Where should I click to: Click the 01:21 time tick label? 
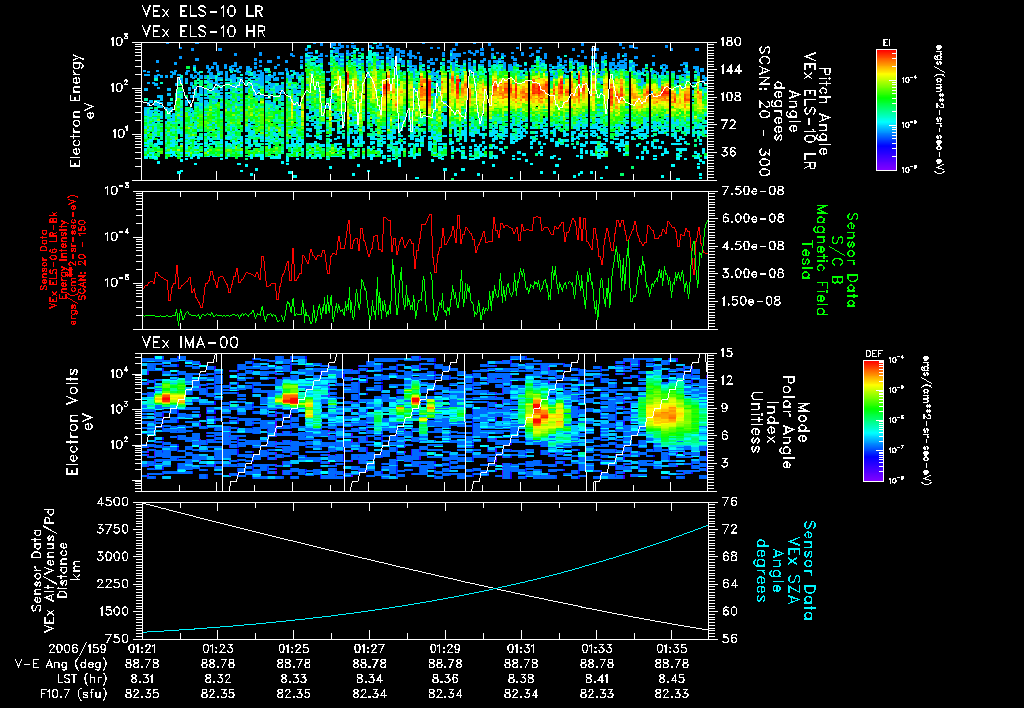click(142, 649)
